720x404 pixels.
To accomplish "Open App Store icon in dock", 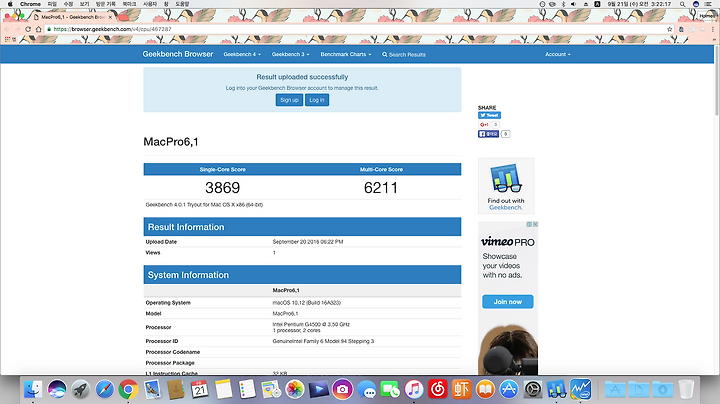I will click(x=509, y=390).
